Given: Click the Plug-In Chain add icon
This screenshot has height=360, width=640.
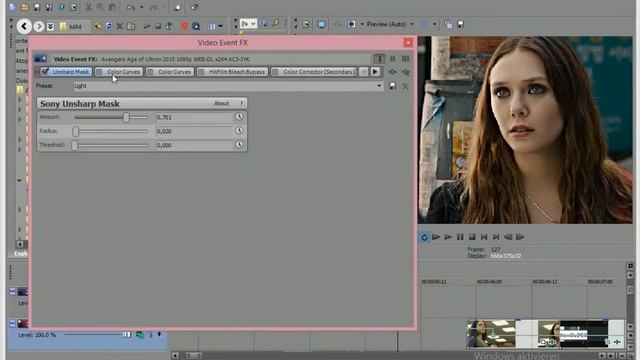Looking at the screenshot, I should [392, 72].
